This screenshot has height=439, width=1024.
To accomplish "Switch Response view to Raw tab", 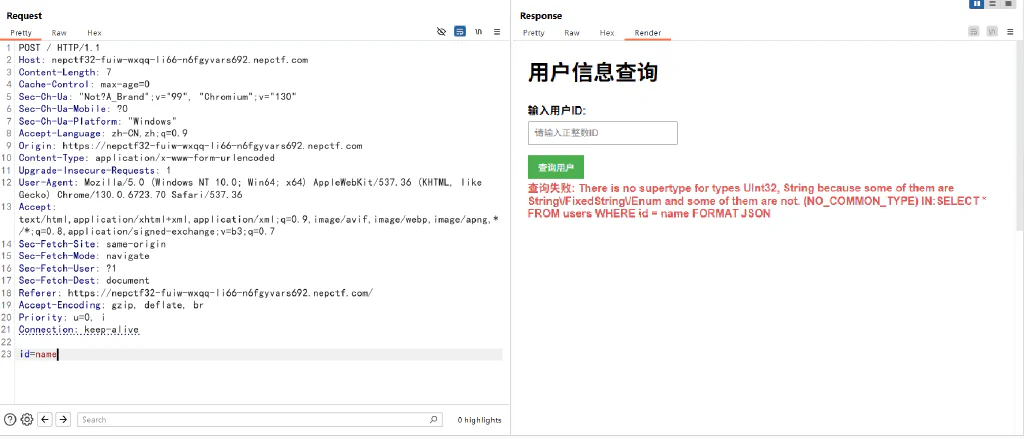I will pos(572,33).
